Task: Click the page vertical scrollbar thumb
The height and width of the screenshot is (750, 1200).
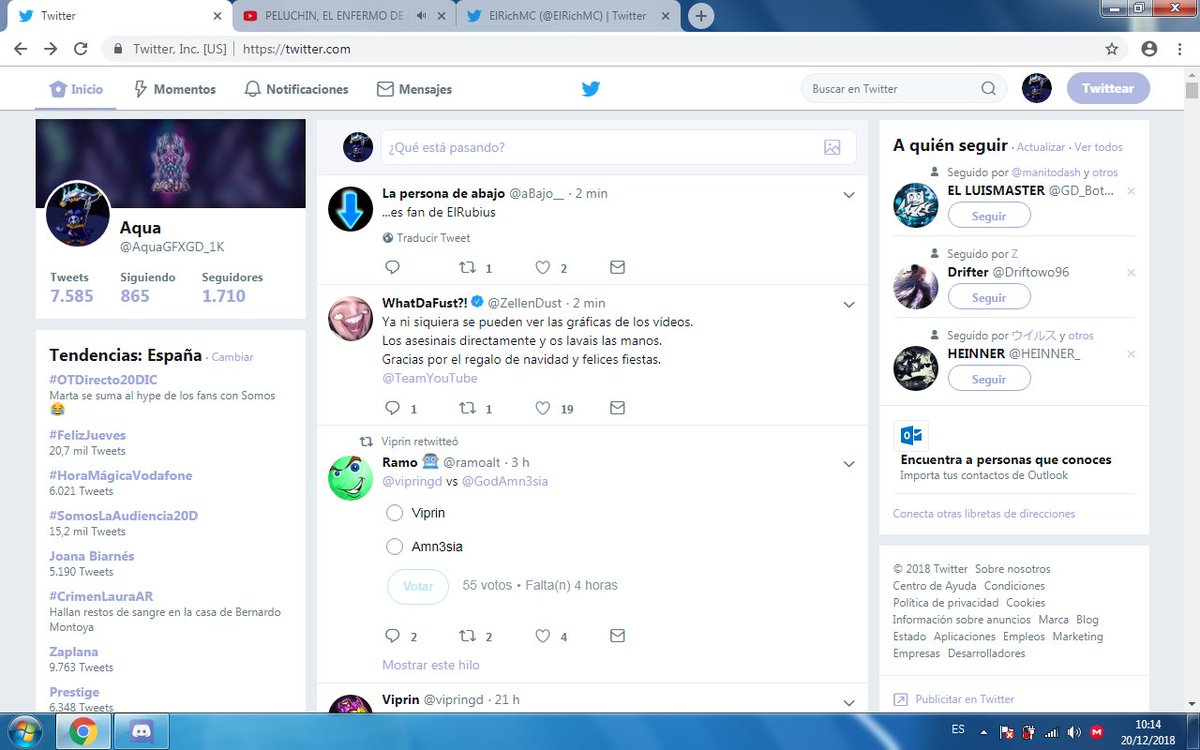Action: (x=1191, y=90)
